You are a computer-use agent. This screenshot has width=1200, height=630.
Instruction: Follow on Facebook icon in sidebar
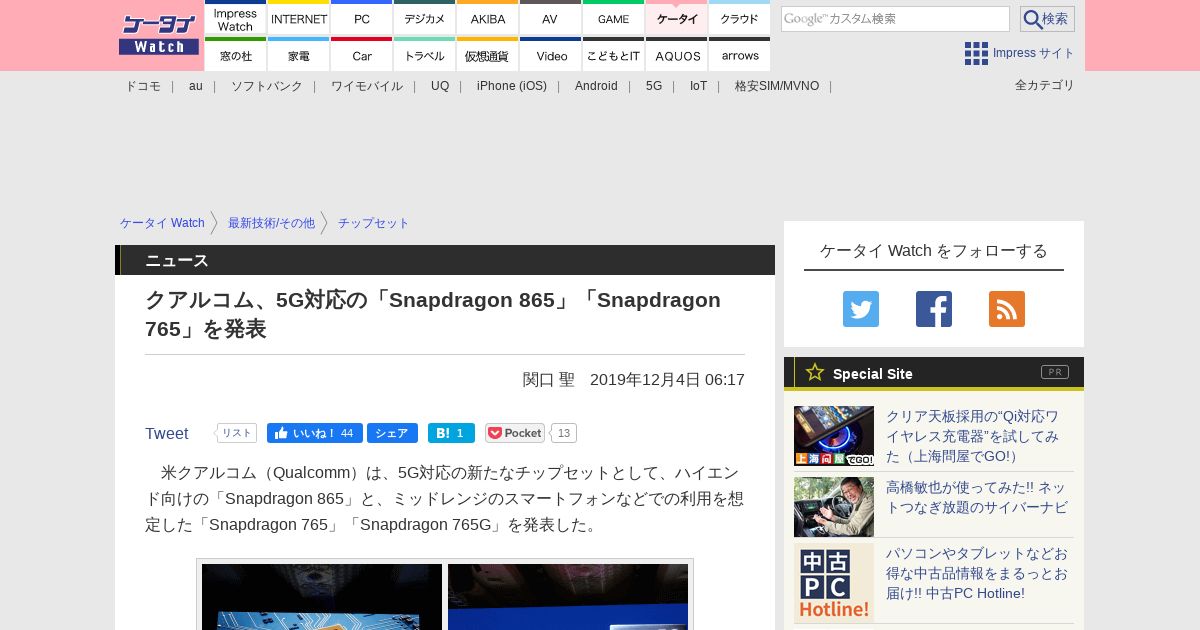(x=934, y=309)
